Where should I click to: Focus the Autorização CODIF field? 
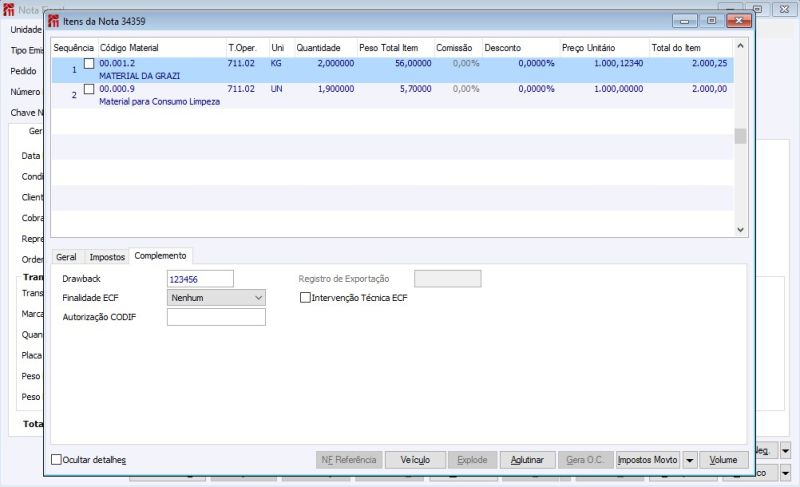pos(216,317)
